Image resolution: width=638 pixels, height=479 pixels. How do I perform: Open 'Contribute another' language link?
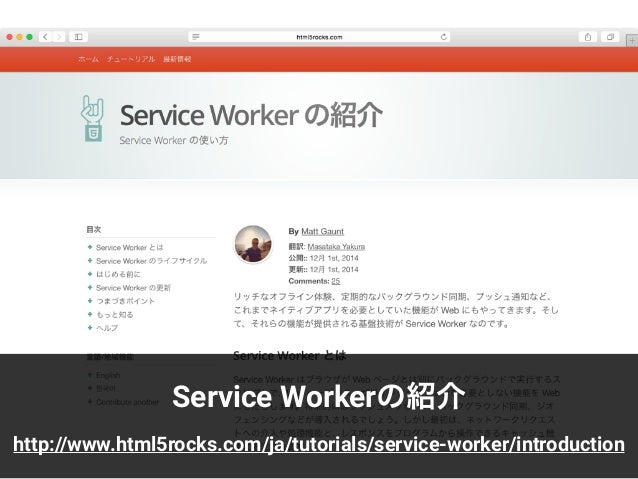pos(127,402)
